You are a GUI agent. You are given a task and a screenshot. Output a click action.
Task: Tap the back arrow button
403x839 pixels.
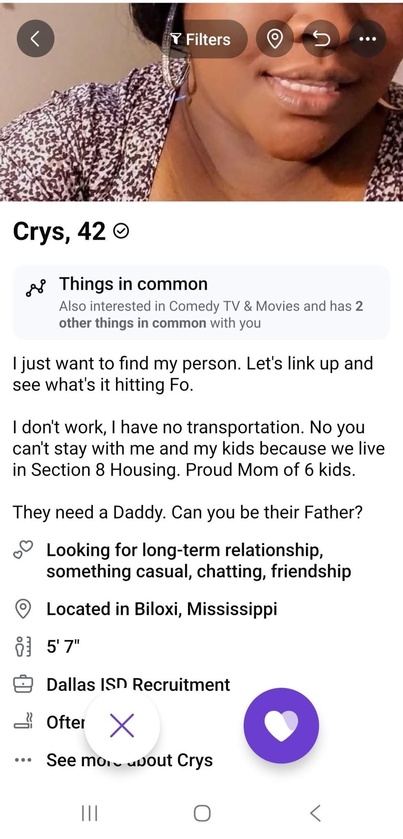click(x=35, y=39)
